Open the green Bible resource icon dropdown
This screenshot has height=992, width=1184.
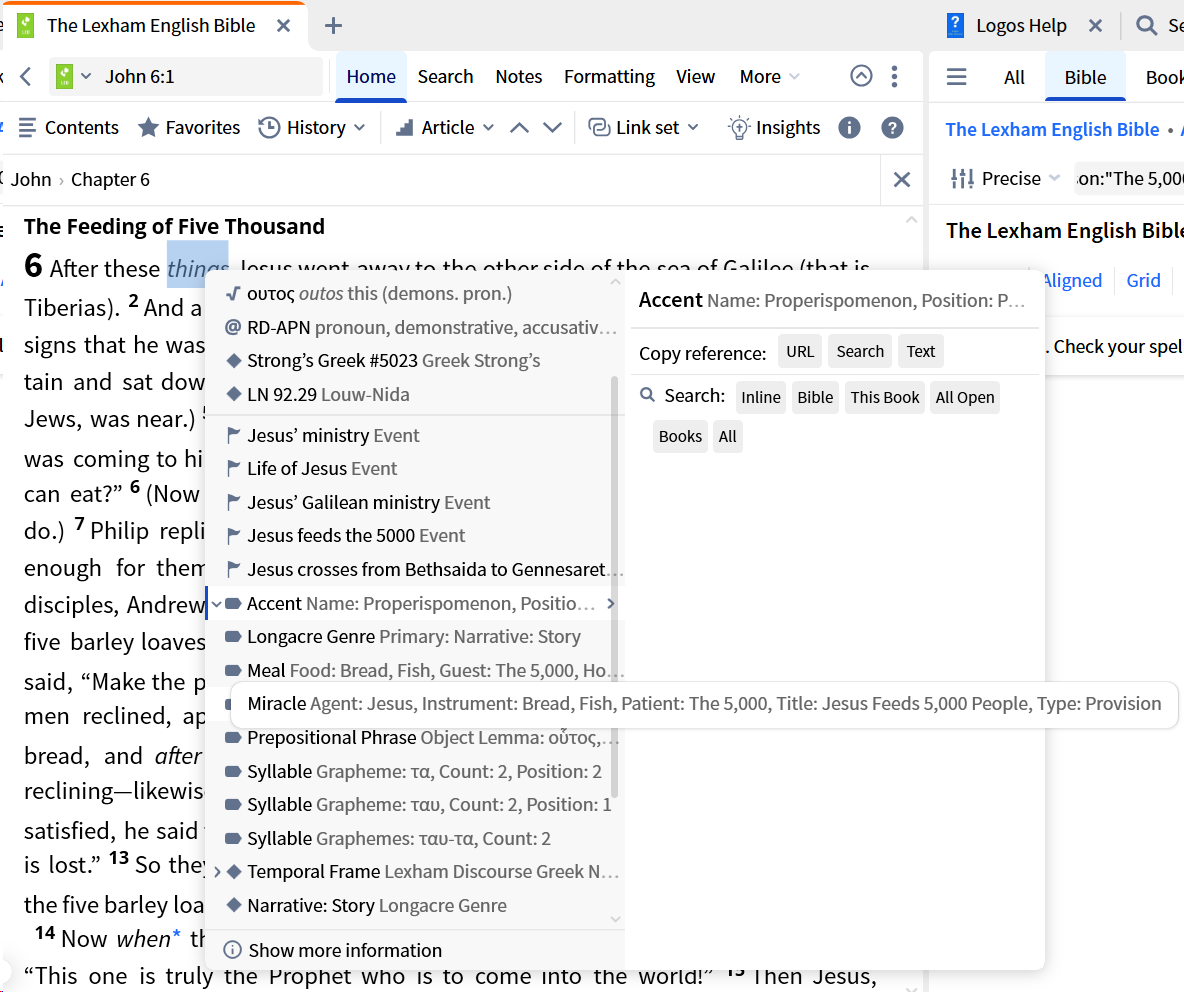click(x=73, y=76)
